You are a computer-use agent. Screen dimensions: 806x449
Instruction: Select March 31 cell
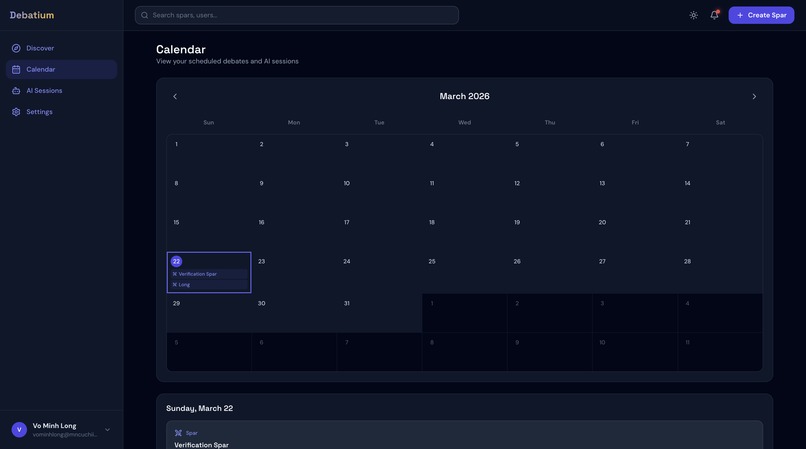(x=379, y=313)
